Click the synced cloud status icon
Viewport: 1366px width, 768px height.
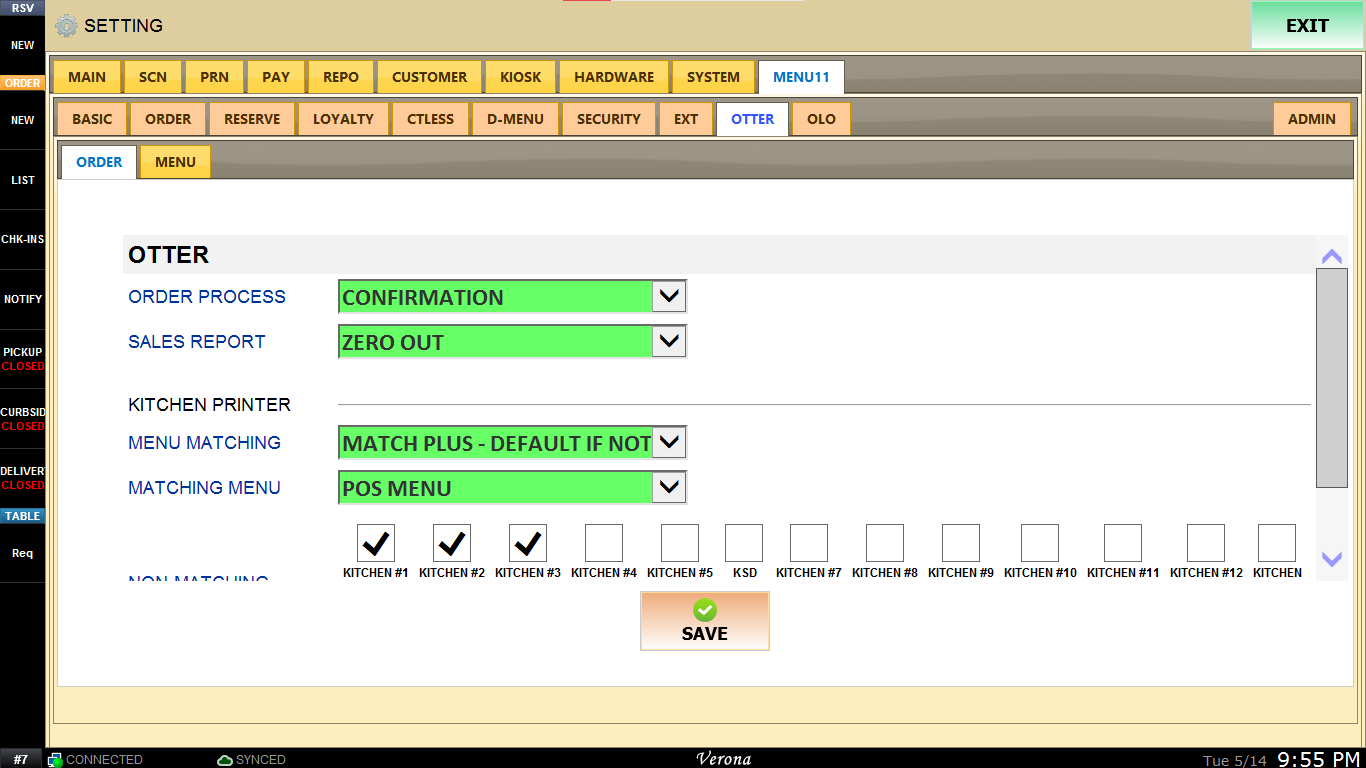tap(225, 760)
